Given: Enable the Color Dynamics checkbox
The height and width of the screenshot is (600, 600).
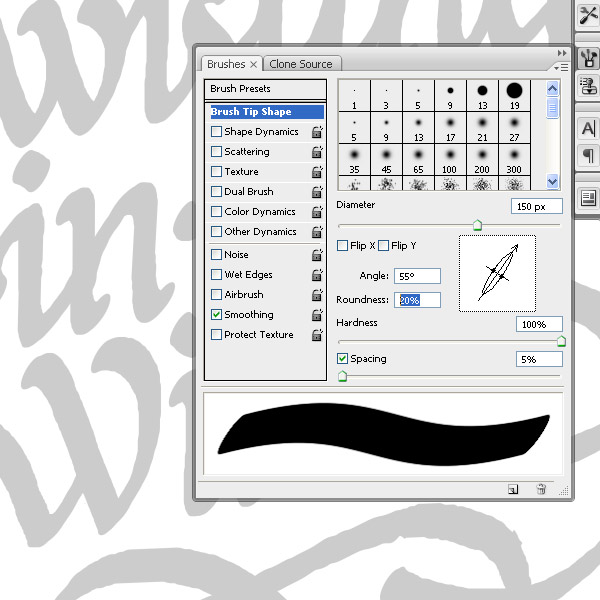Looking at the screenshot, I should tap(216, 211).
